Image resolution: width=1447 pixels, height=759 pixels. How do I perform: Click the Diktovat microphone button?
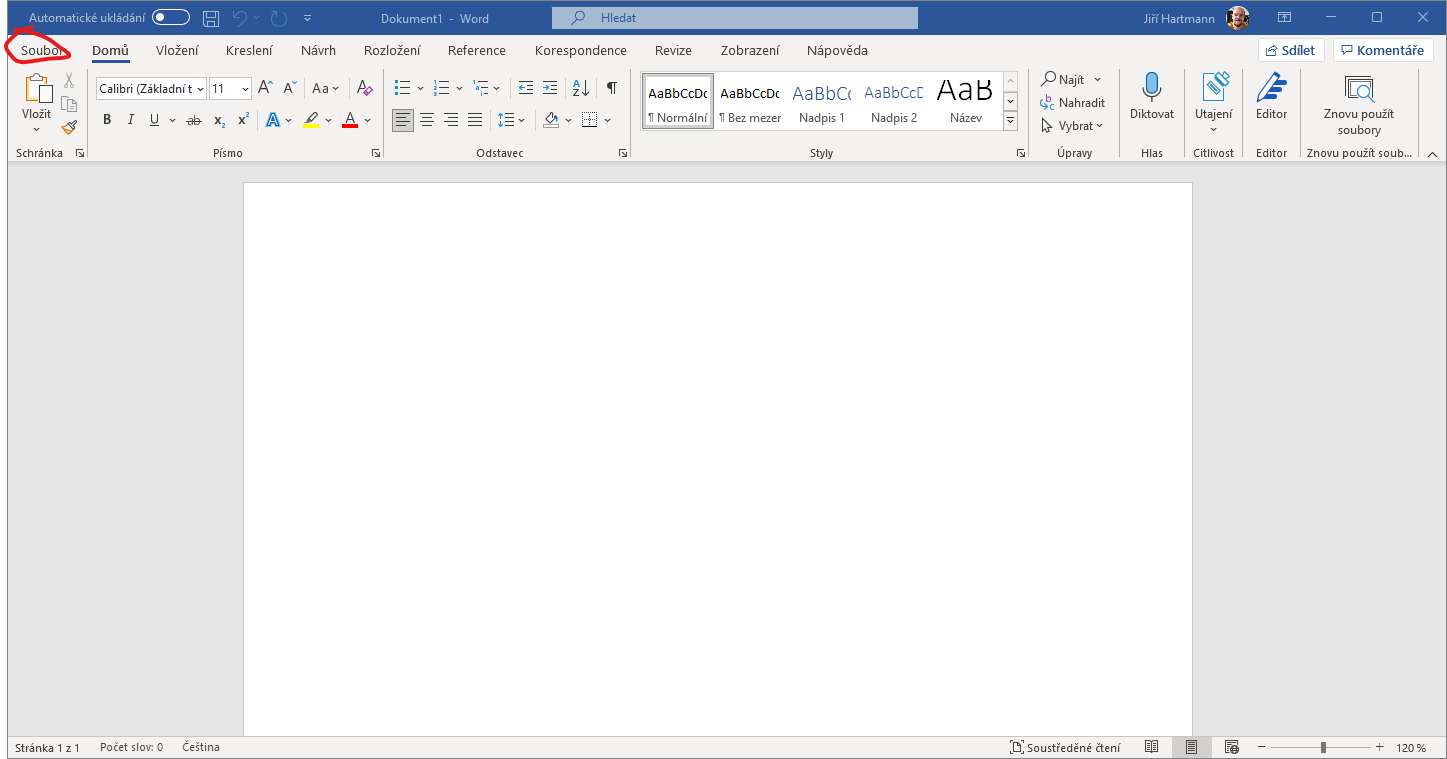coord(1152,97)
